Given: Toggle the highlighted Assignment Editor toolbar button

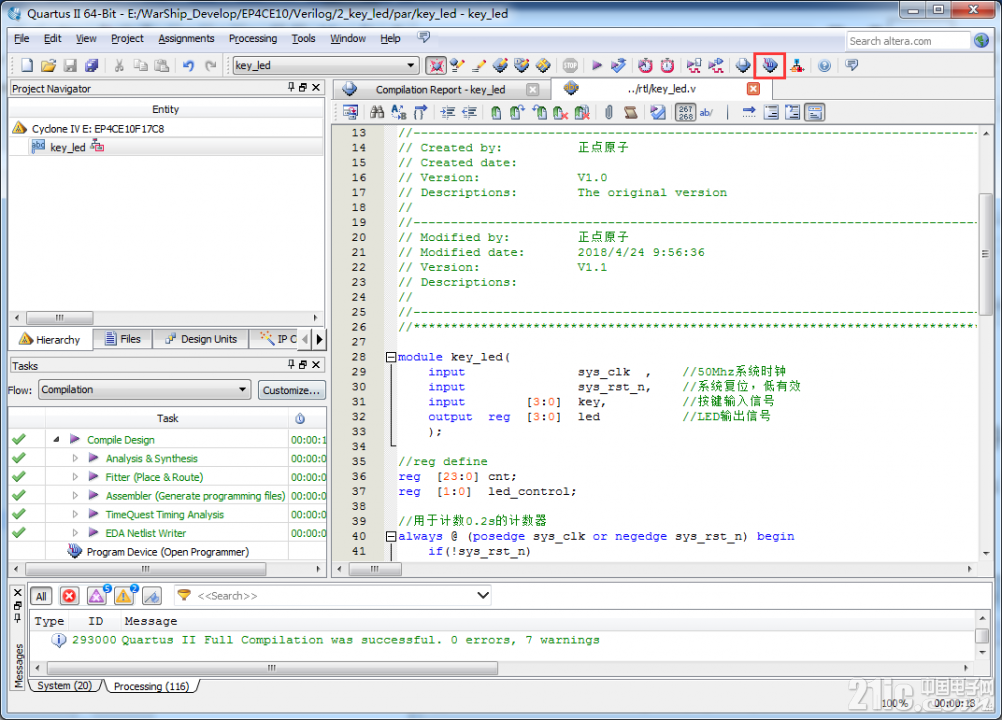Looking at the screenshot, I should pos(436,65).
